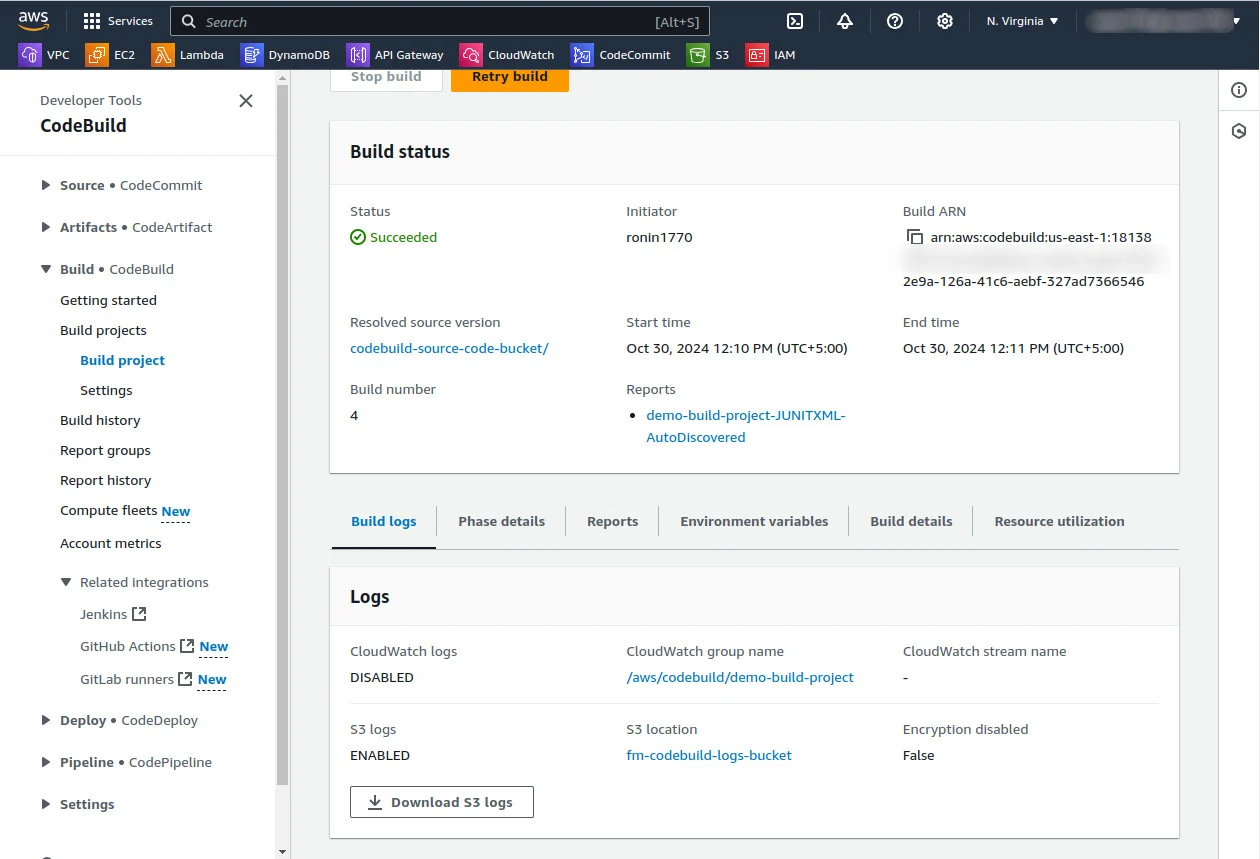This screenshot has height=859, width=1260.
Task: Close the CodeBuild navigation panel
Action: (x=246, y=101)
